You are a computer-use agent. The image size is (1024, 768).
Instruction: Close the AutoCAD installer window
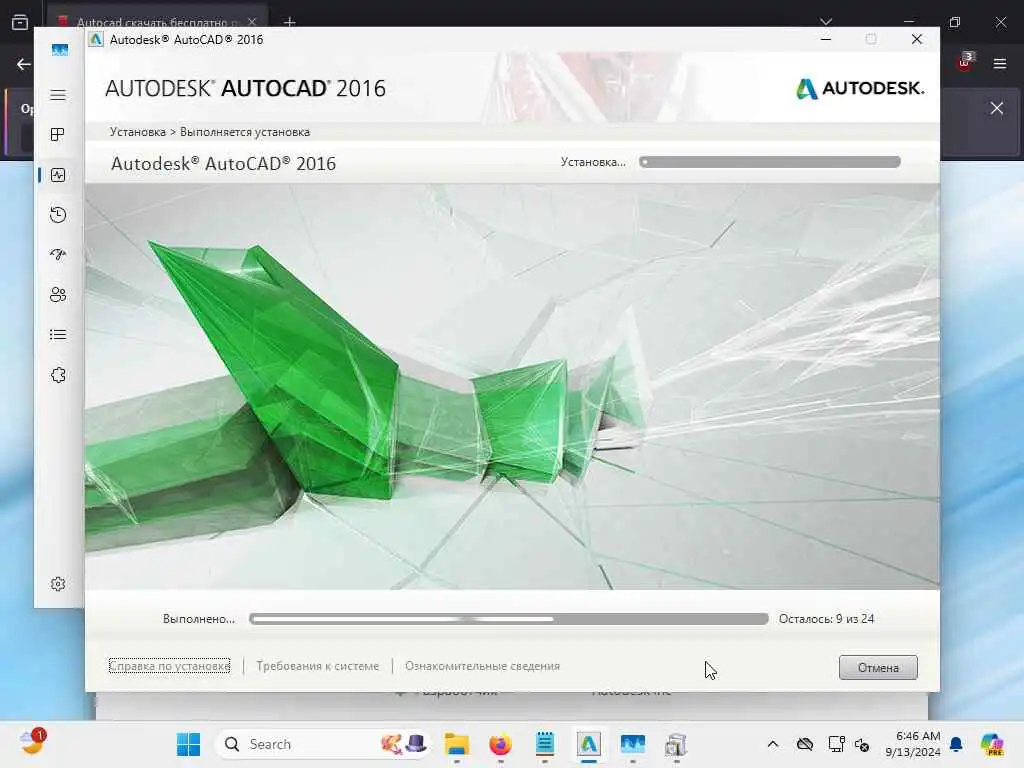coord(917,39)
